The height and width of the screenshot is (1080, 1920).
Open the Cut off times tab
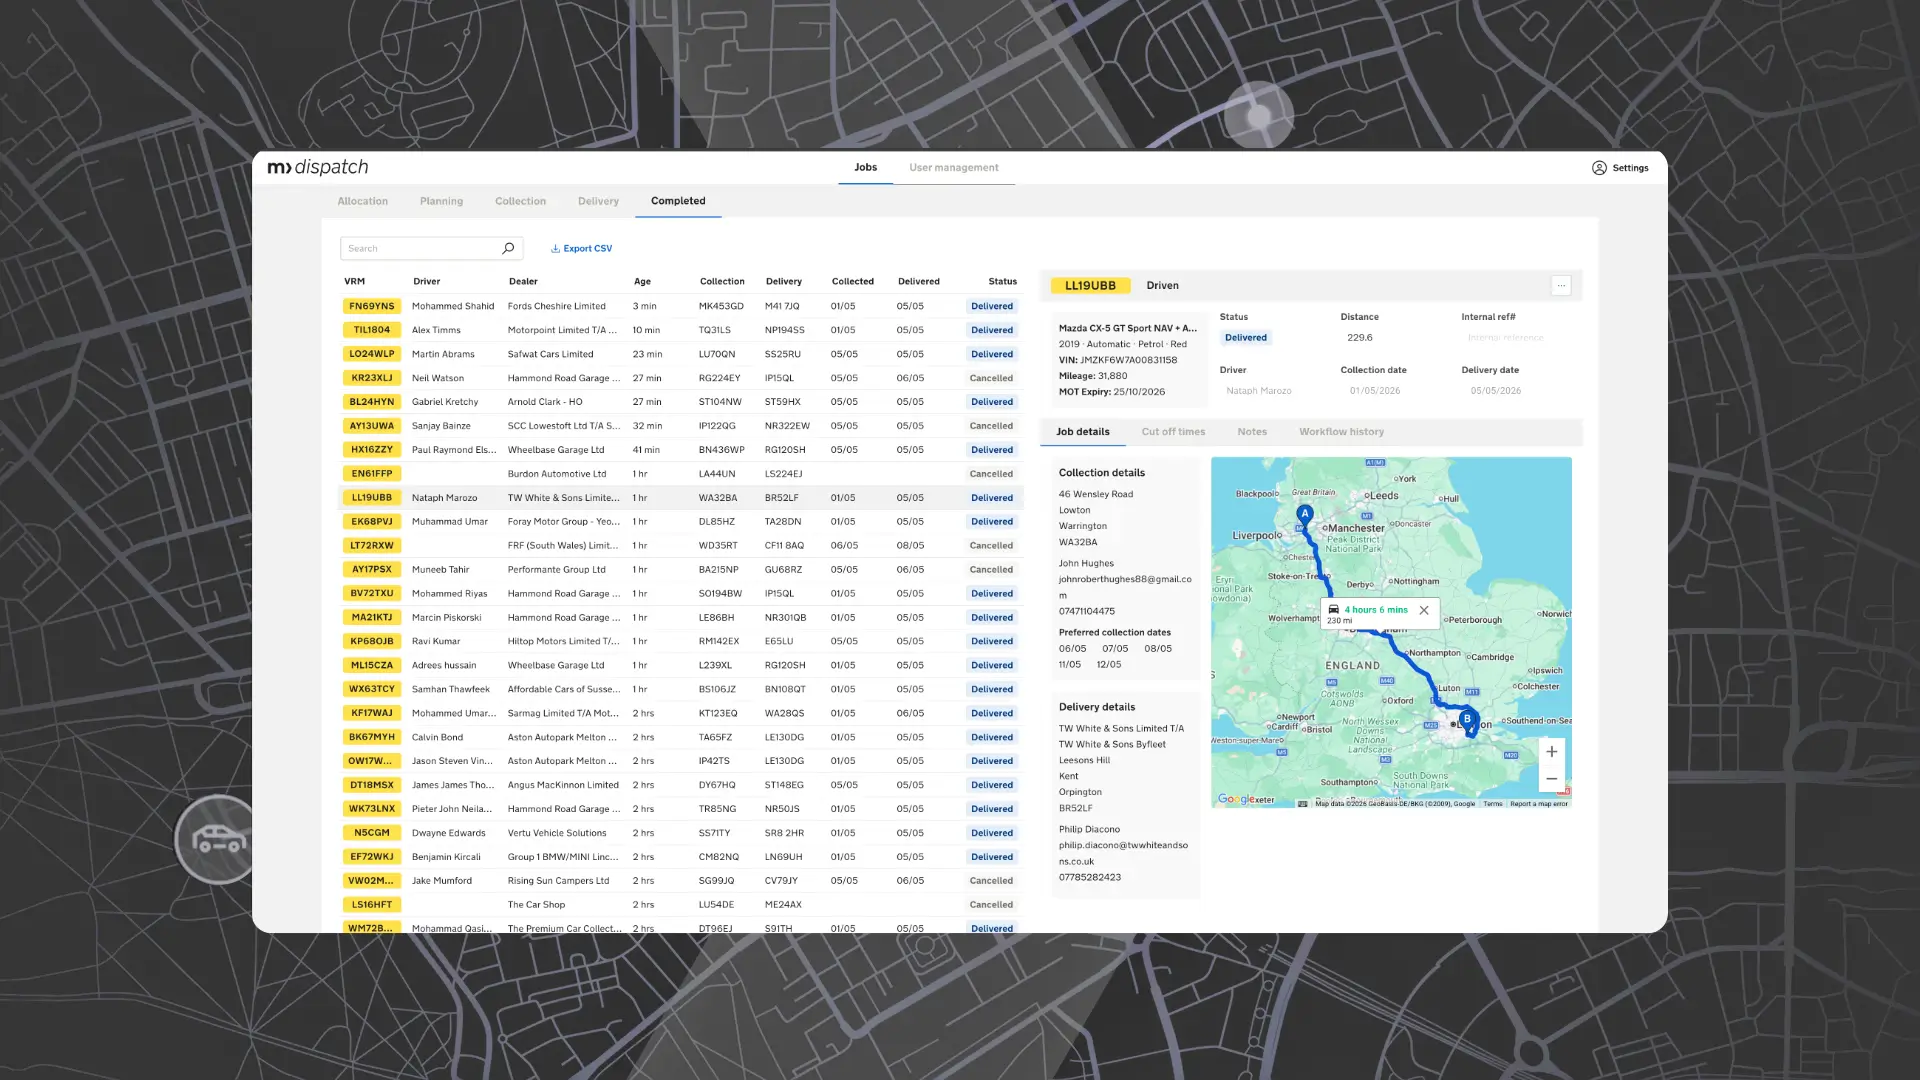(x=1173, y=432)
